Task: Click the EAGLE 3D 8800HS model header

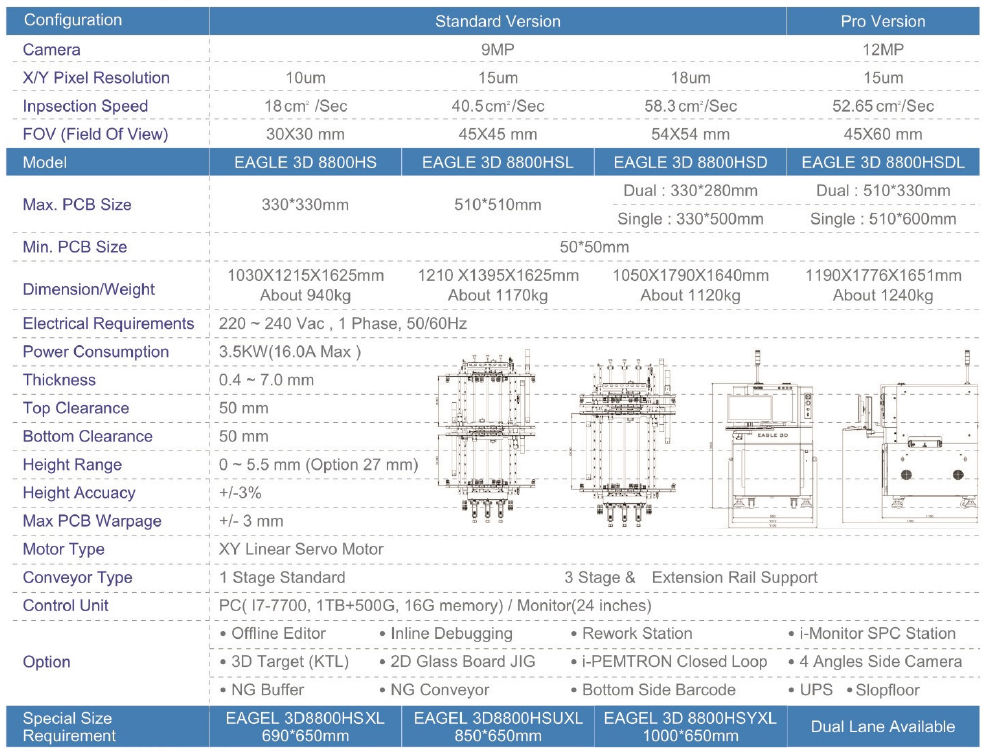Action: point(305,162)
